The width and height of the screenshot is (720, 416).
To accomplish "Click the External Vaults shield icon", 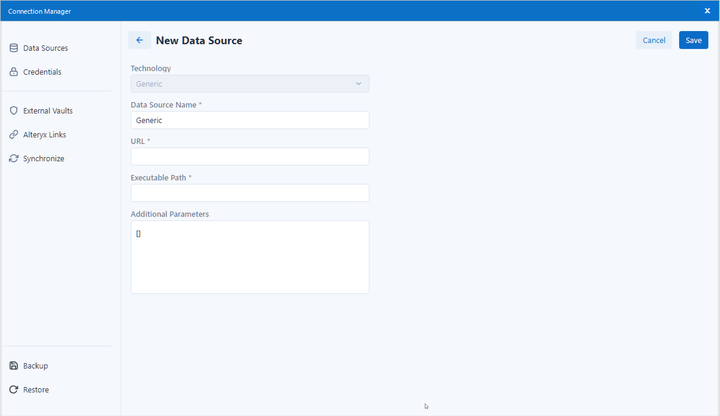I will click(x=14, y=111).
